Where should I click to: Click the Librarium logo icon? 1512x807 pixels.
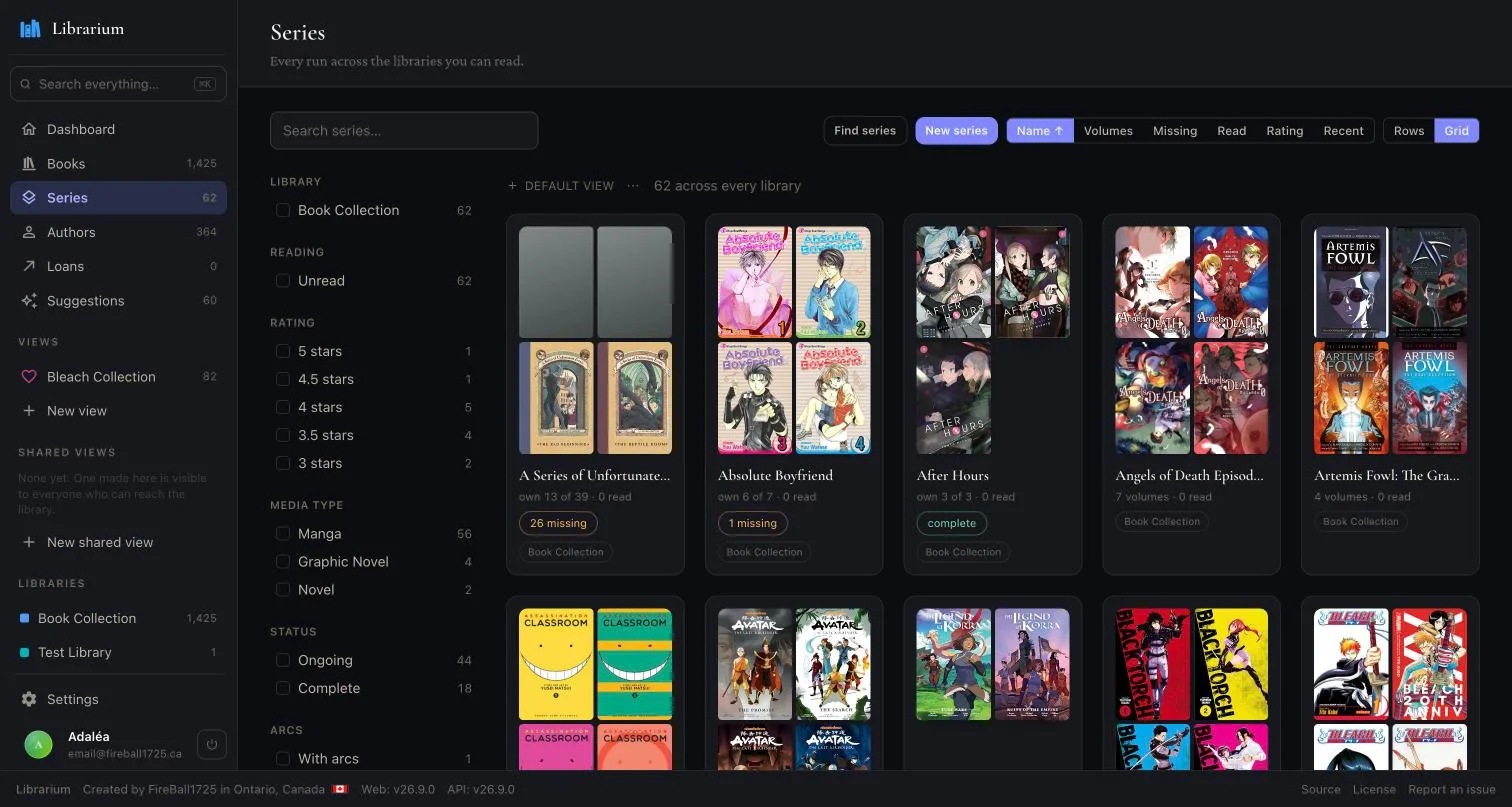click(x=30, y=28)
